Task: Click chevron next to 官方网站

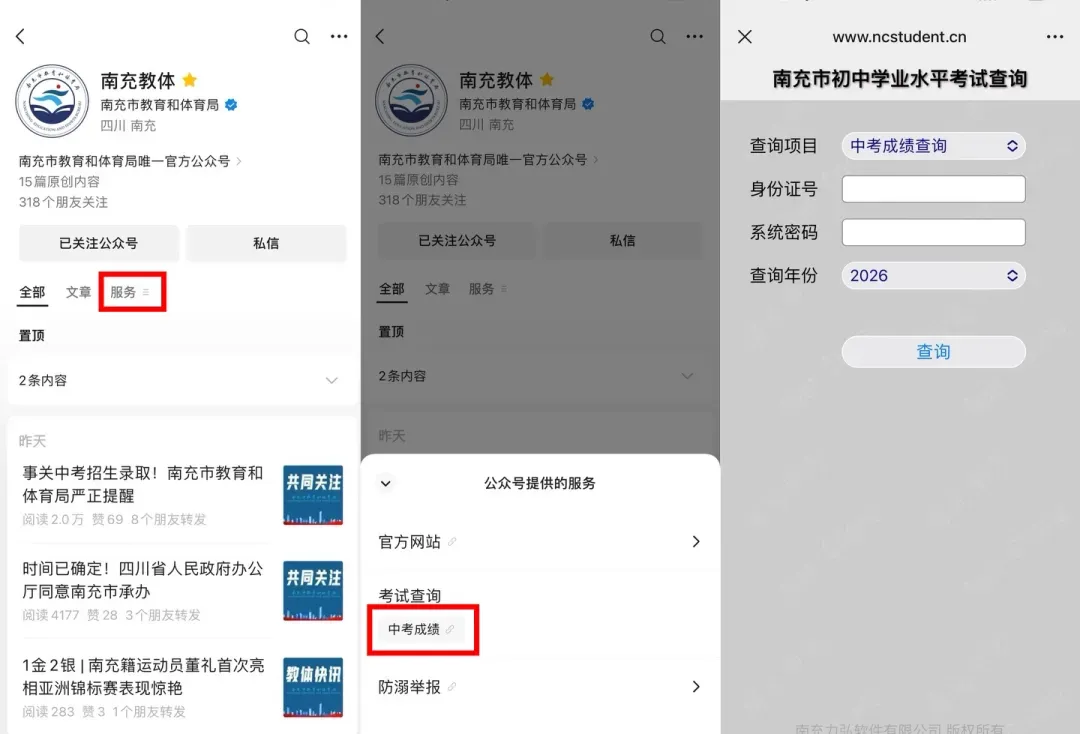Action: pyautogui.click(x=696, y=542)
